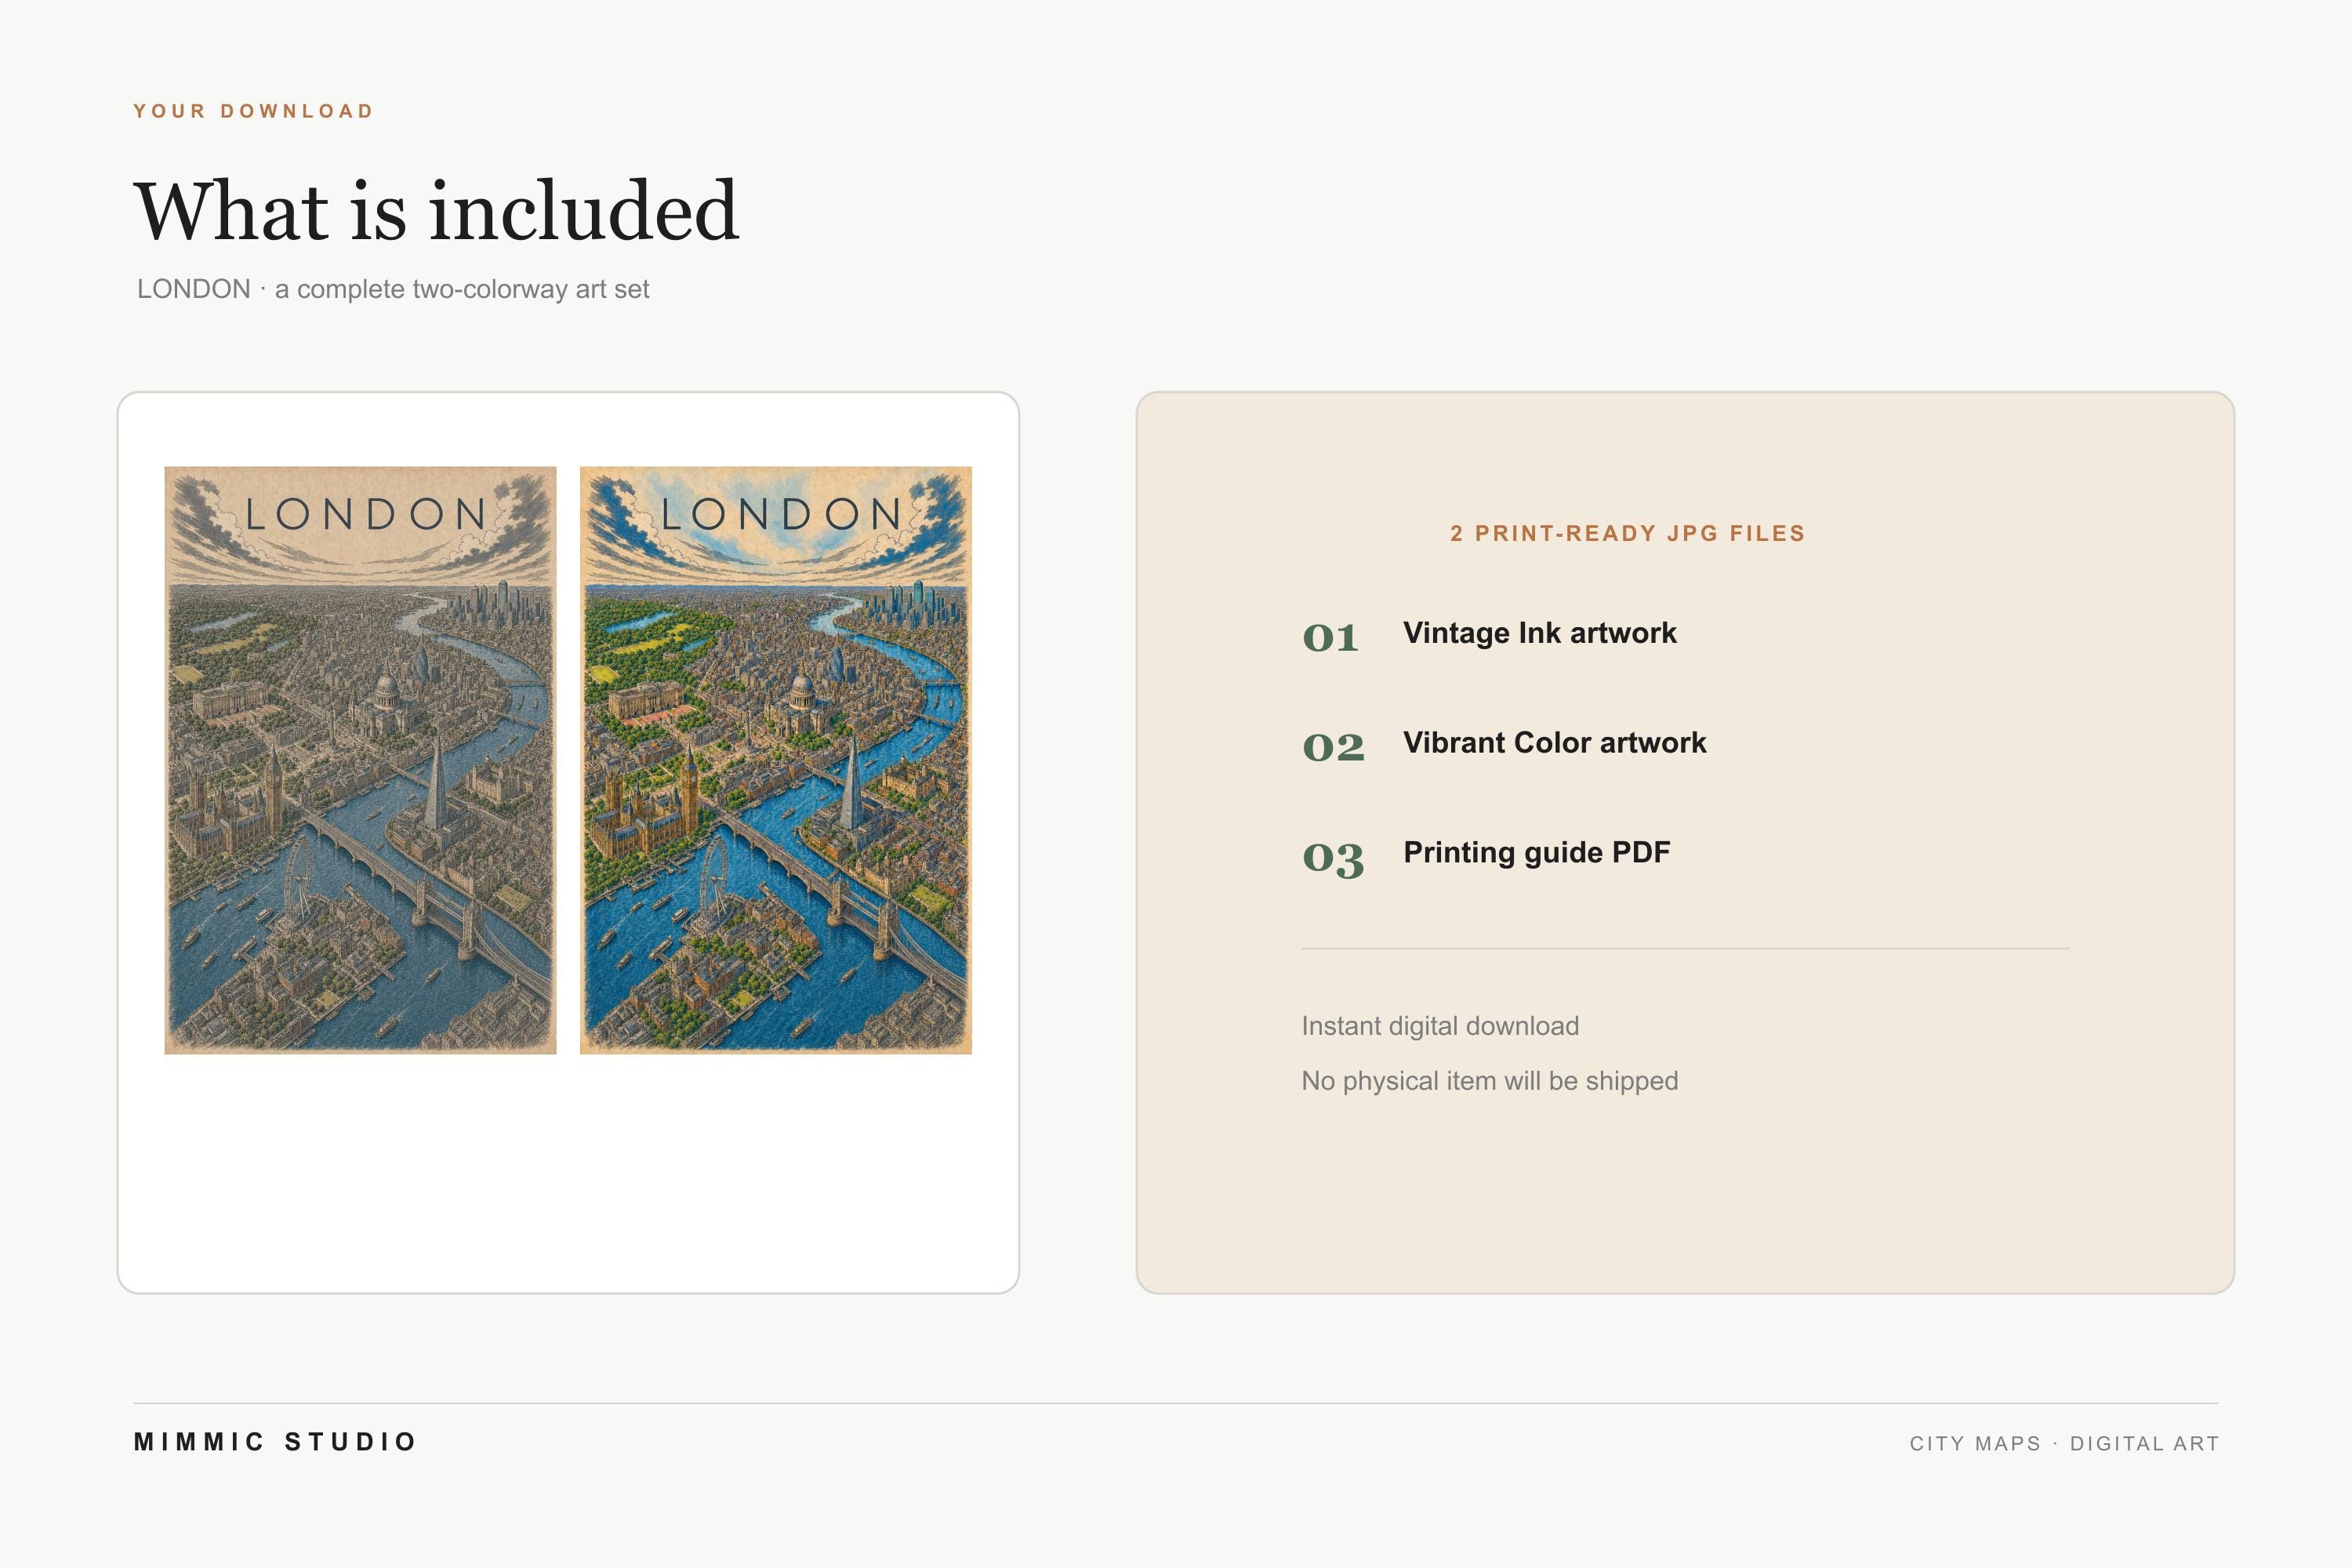Click the LONDON title on vibrant poster
2352x1568 pixels.
point(781,515)
